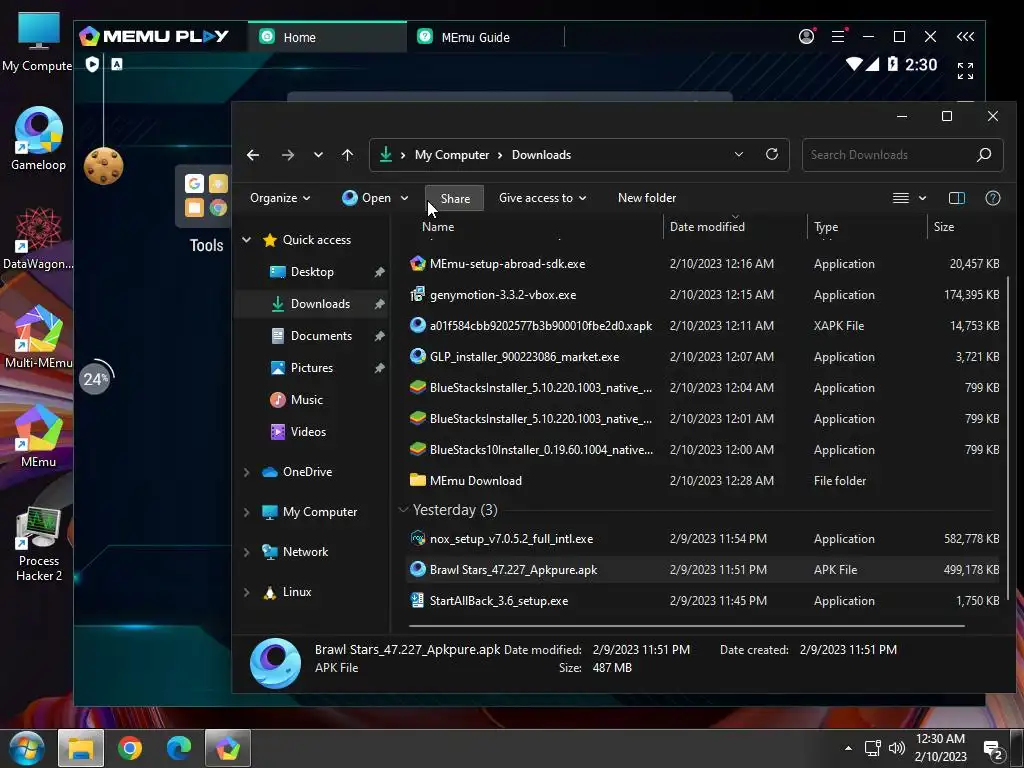1024x768 pixels.
Task: Expand address bar history dropdown
Action: pyautogui.click(x=739, y=155)
